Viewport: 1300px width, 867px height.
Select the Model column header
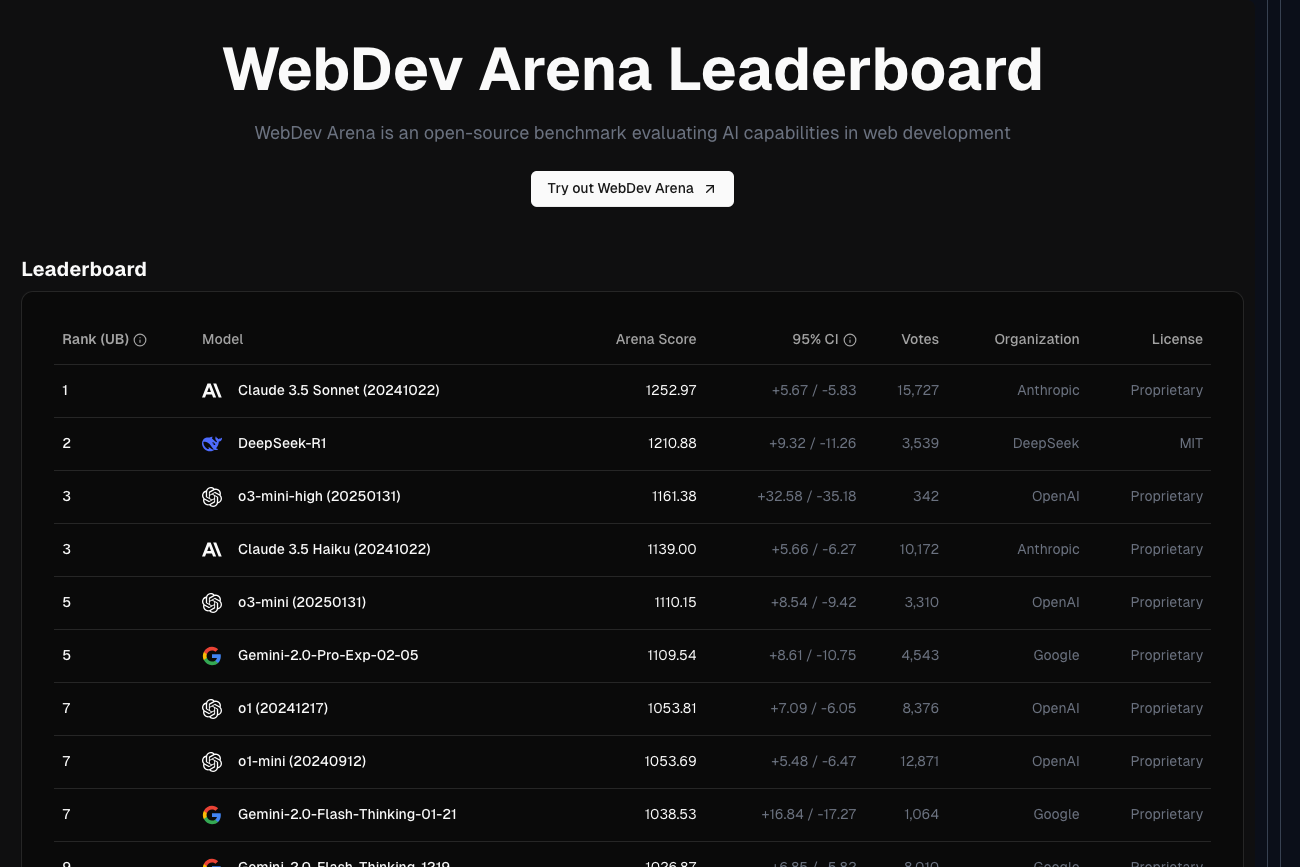point(223,340)
